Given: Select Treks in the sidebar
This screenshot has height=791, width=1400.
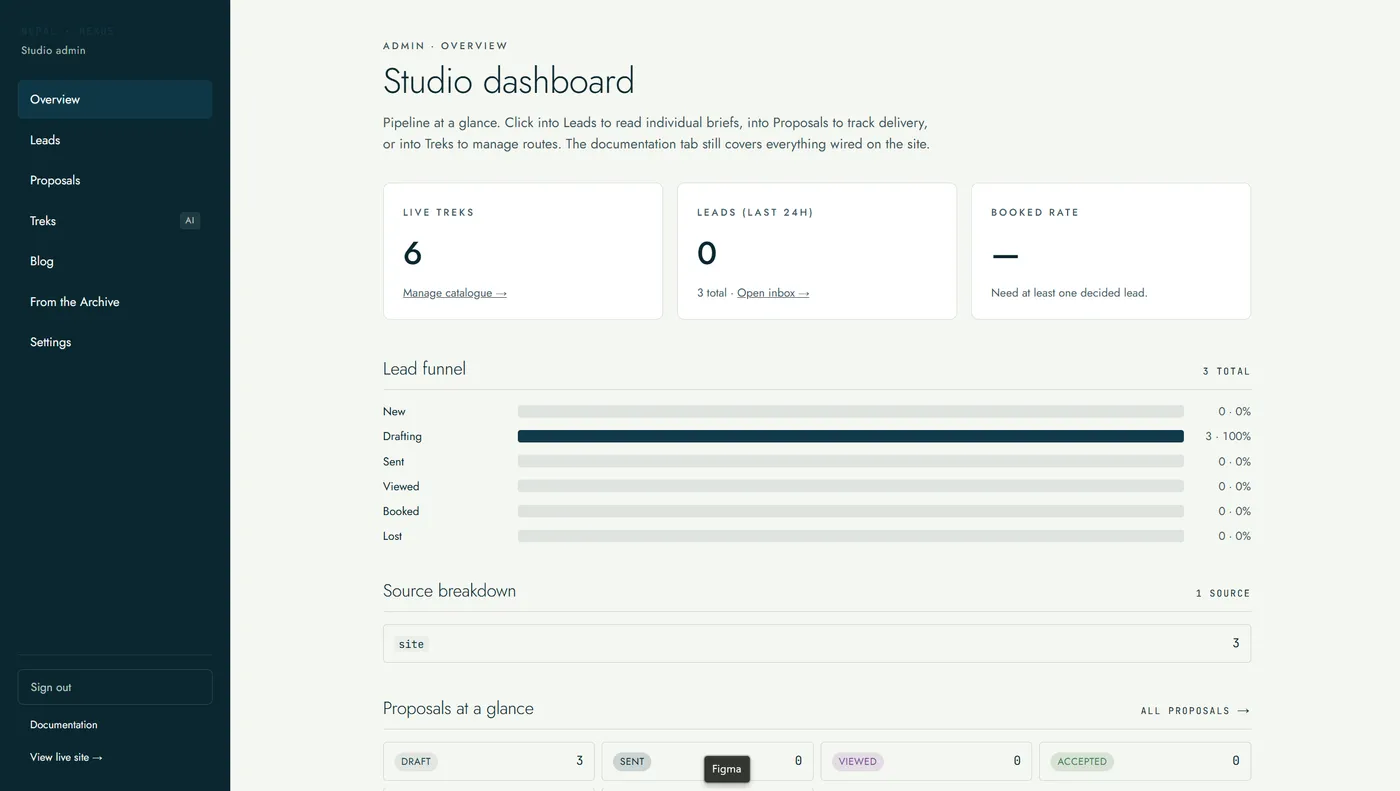Looking at the screenshot, I should [115, 221].
